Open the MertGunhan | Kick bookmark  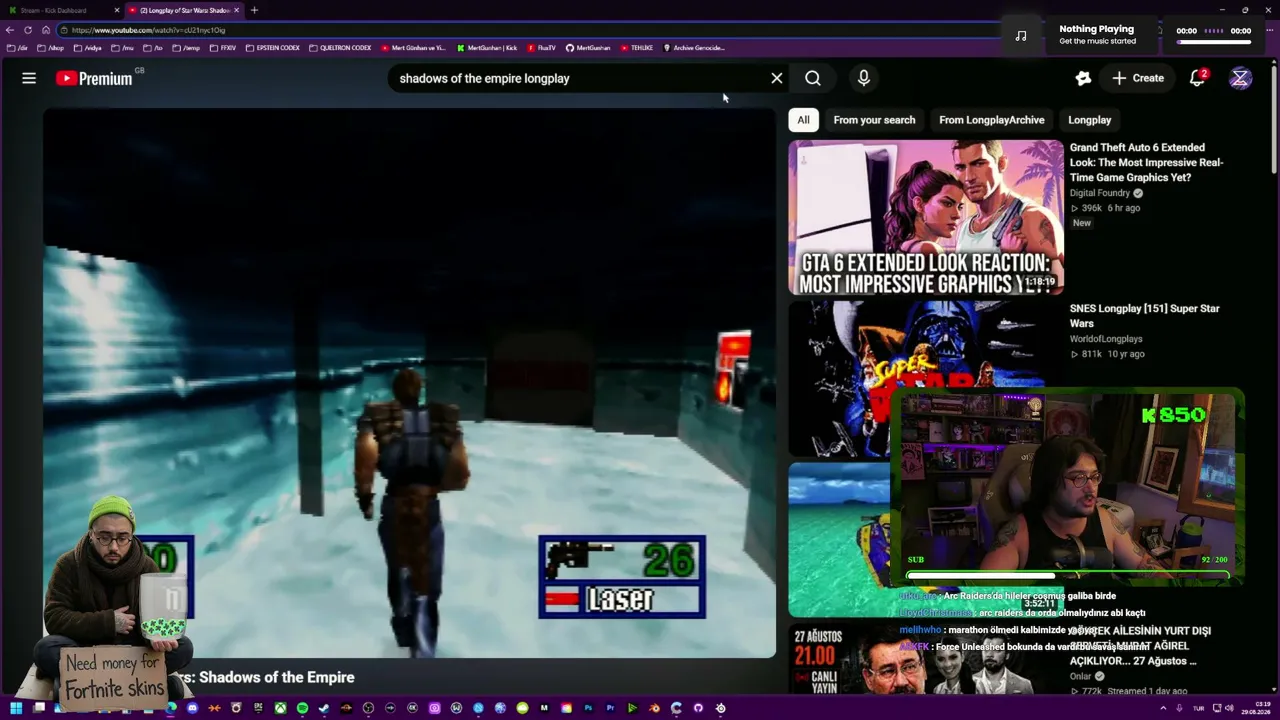point(487,48)
